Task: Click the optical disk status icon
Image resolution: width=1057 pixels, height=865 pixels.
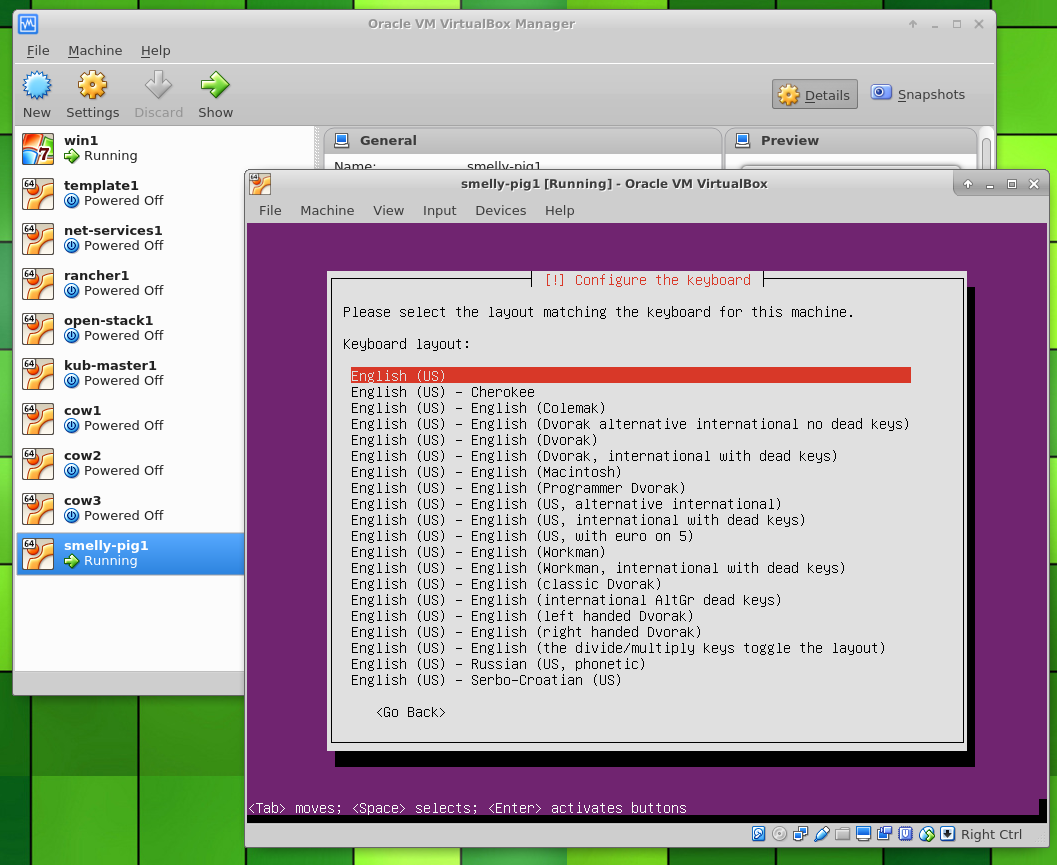Action: click(779, 834)
